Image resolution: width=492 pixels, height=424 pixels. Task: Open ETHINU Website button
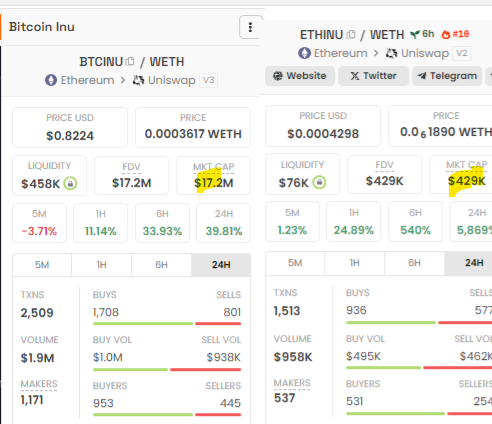300,76
